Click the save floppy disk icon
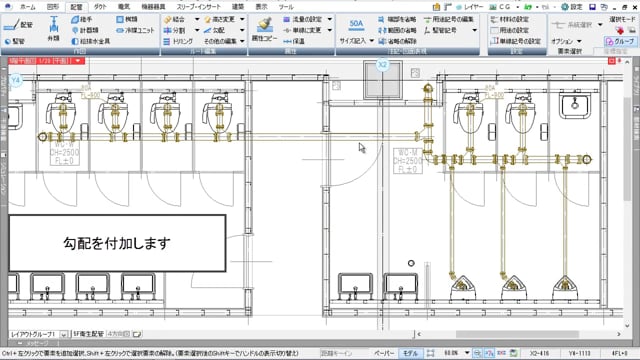 pyautogui.click(x=592, y=7)
